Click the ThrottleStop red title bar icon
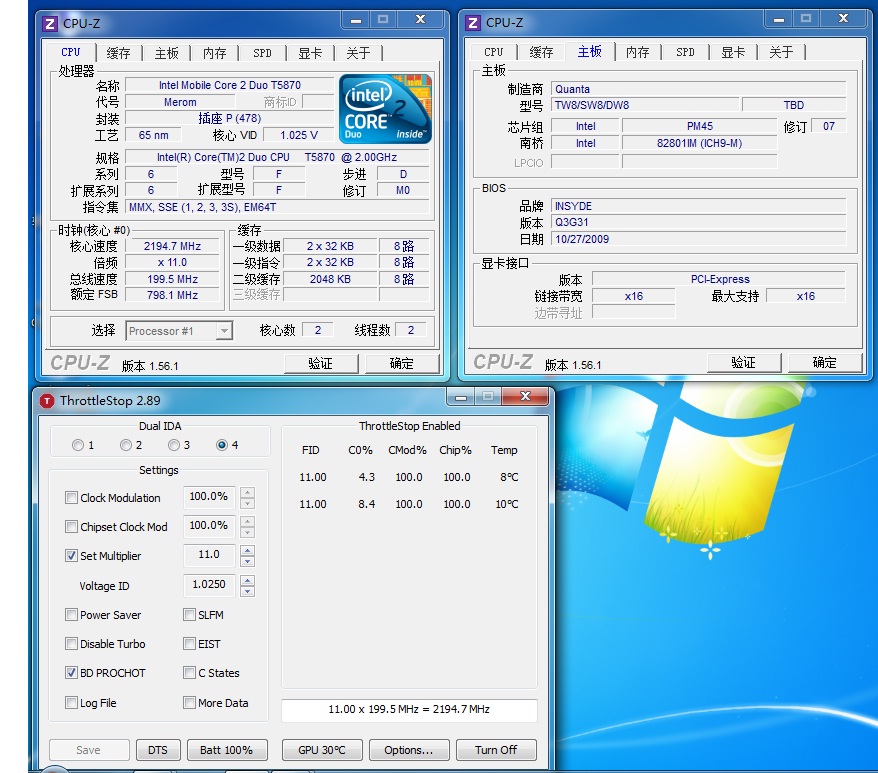 [x=47, y=401]
